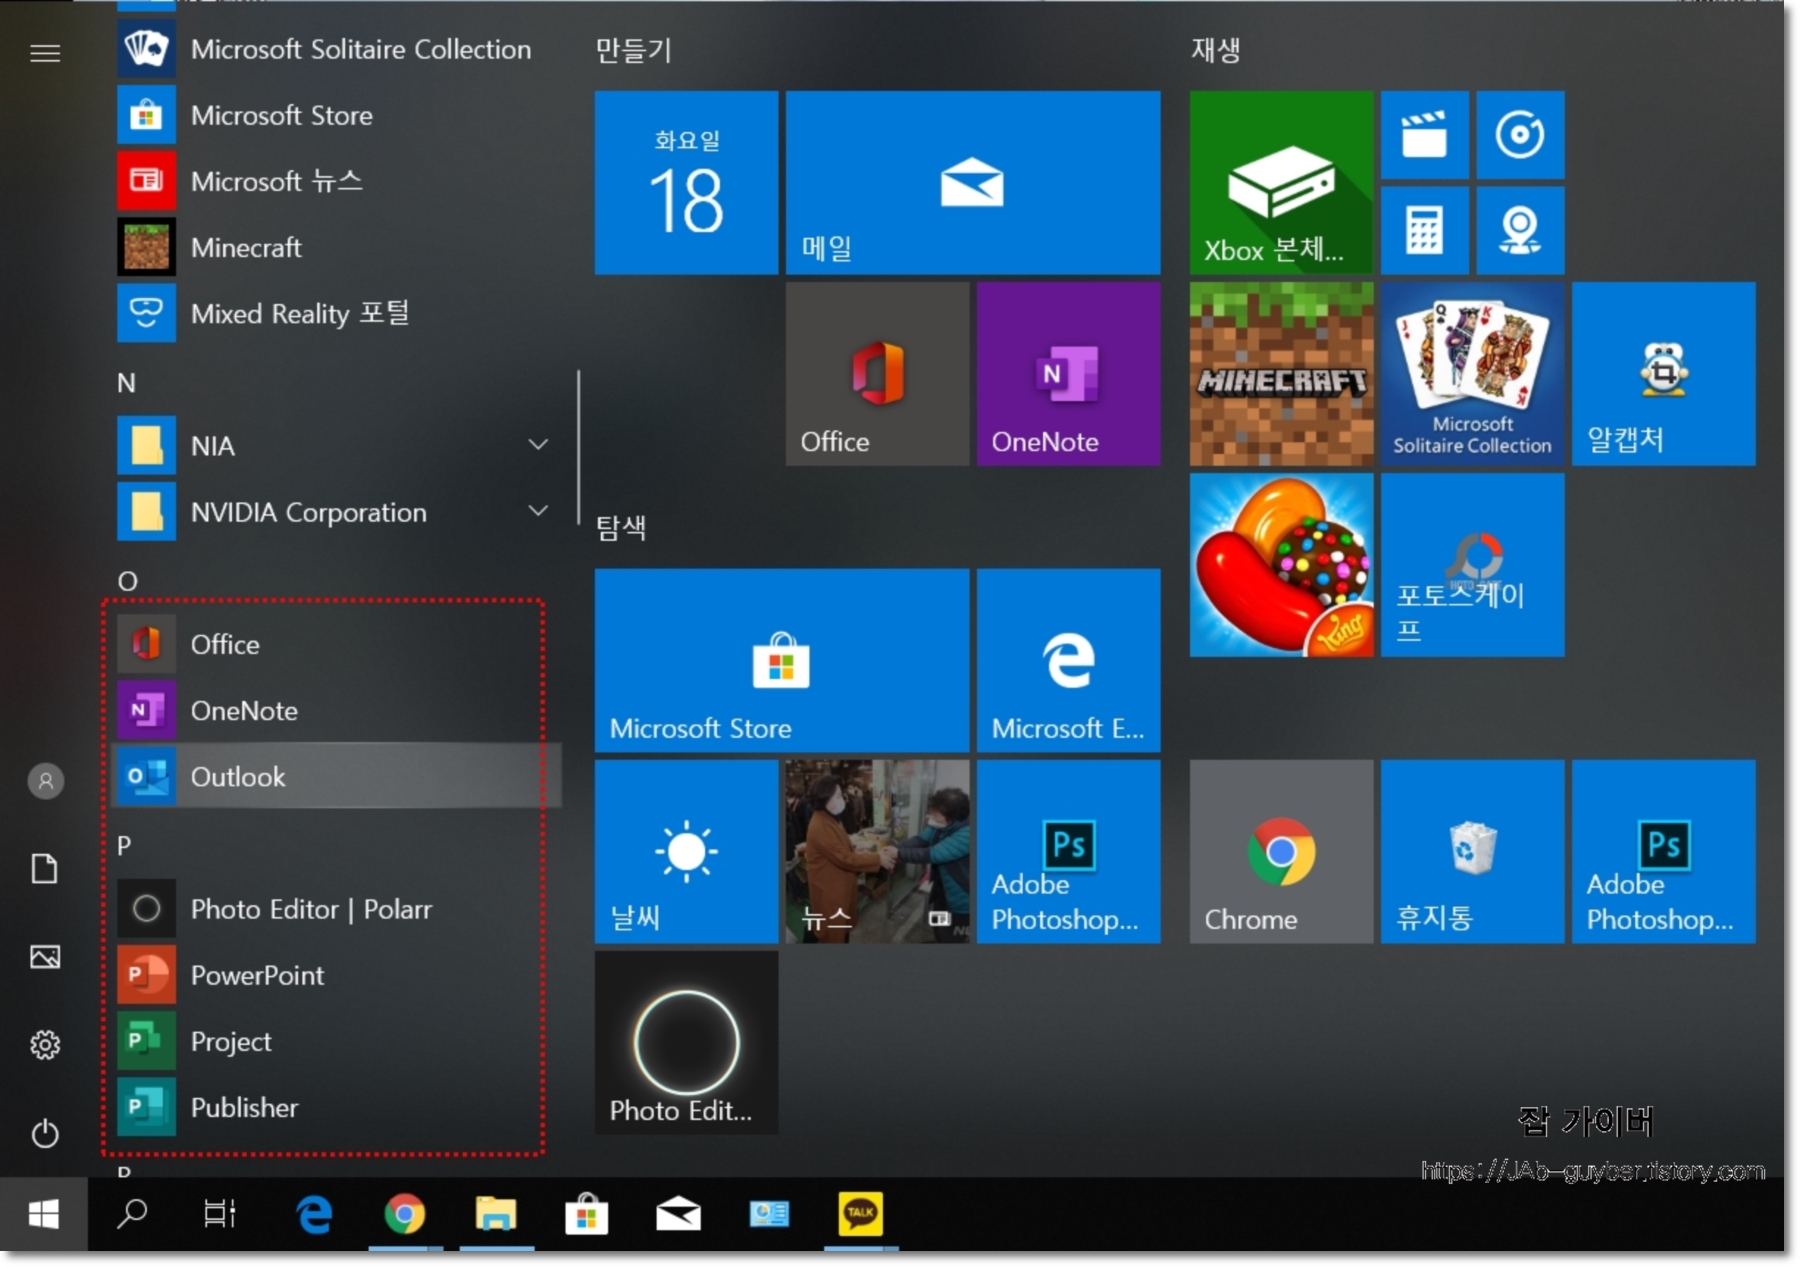This screenshot has height=1267, width=1800.
Task: Click the 탐색 group title
Action: click(621, 527)
